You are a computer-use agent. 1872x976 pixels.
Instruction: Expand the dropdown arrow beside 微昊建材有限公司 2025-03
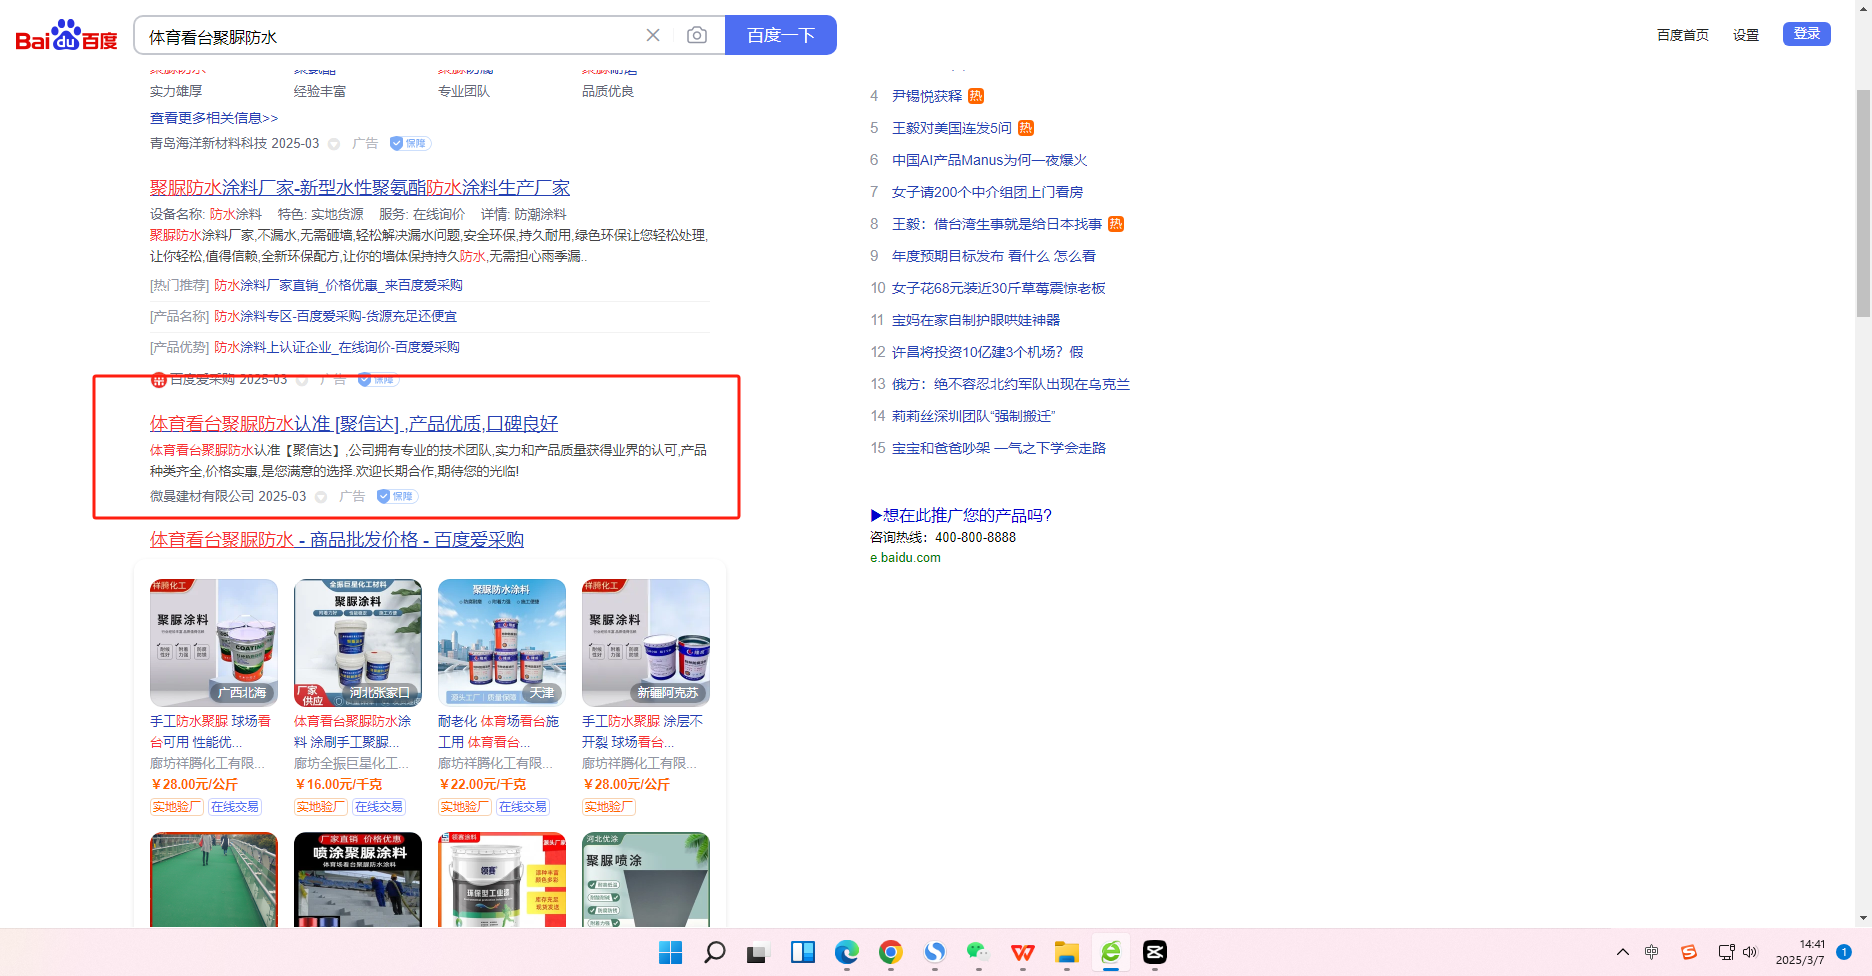[x=321, y=497]
